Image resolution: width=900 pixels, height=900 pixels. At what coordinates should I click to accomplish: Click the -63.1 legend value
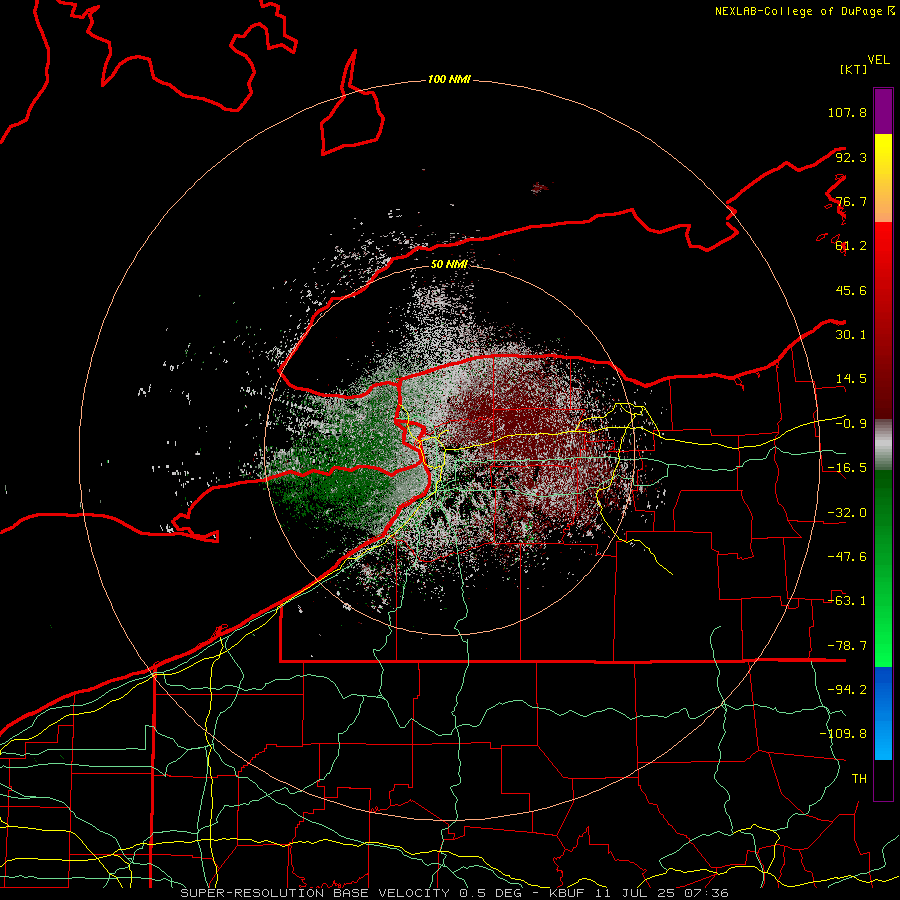tap(847, 601)
